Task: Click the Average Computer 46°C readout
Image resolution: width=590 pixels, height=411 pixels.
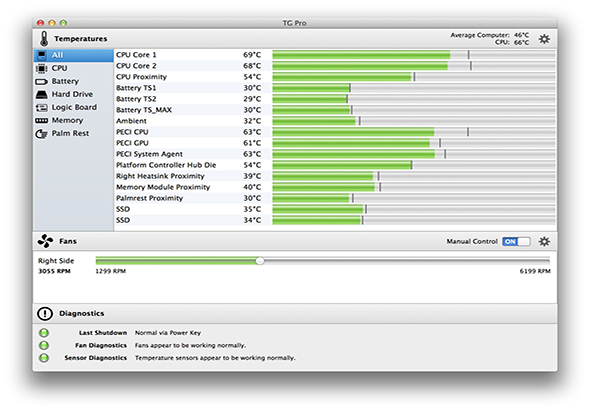Action: coord(490,35)
